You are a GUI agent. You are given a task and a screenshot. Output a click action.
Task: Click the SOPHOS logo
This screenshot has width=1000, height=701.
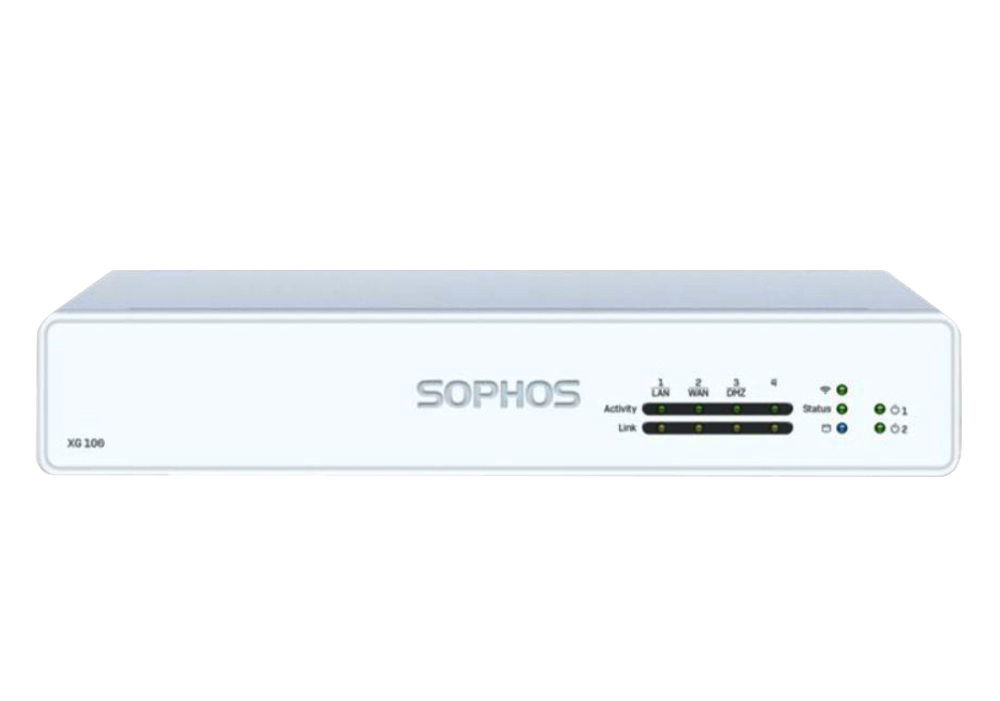[499, 394]
